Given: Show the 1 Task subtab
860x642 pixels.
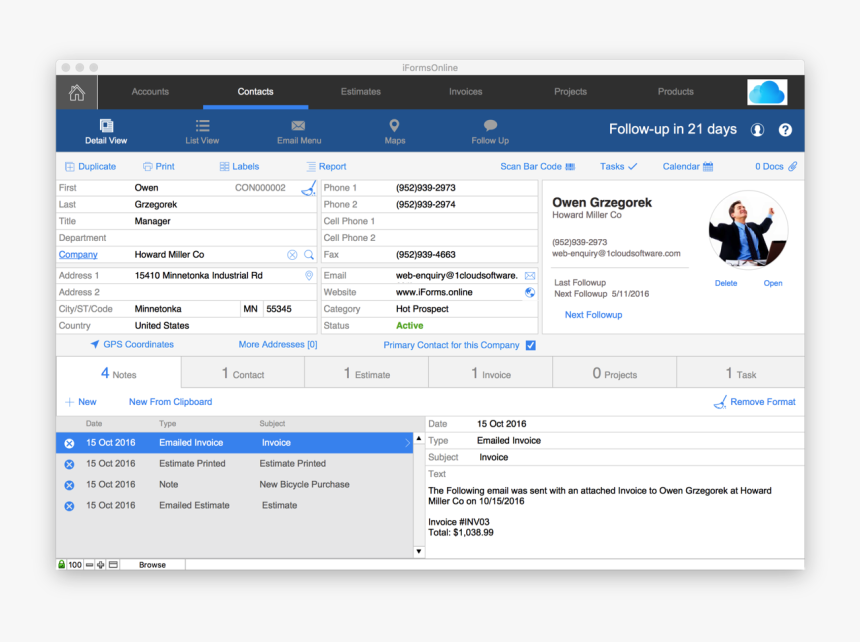Looking at the screenshot, I should [x=740, y=373].
